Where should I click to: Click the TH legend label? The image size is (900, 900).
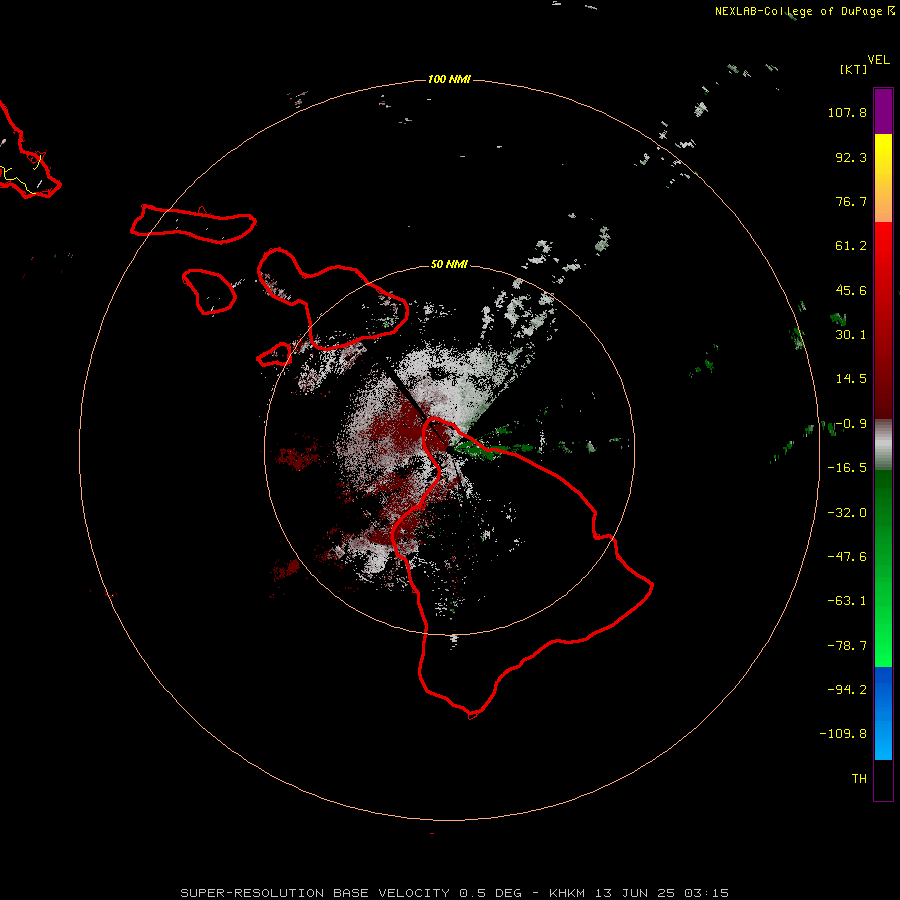[859, 778]
